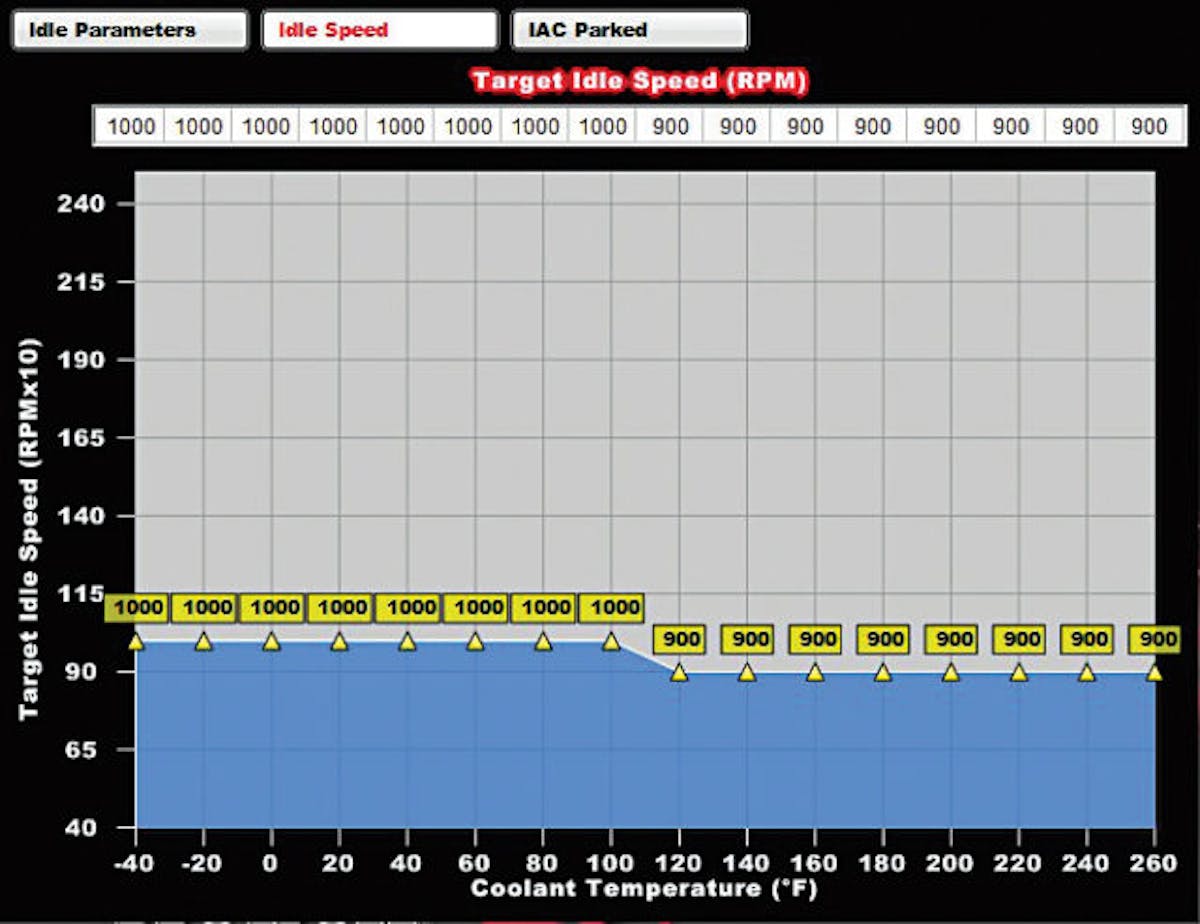Click the 900 label above the 120°F marker
The image size is (1200, 924).
(681, 639)
